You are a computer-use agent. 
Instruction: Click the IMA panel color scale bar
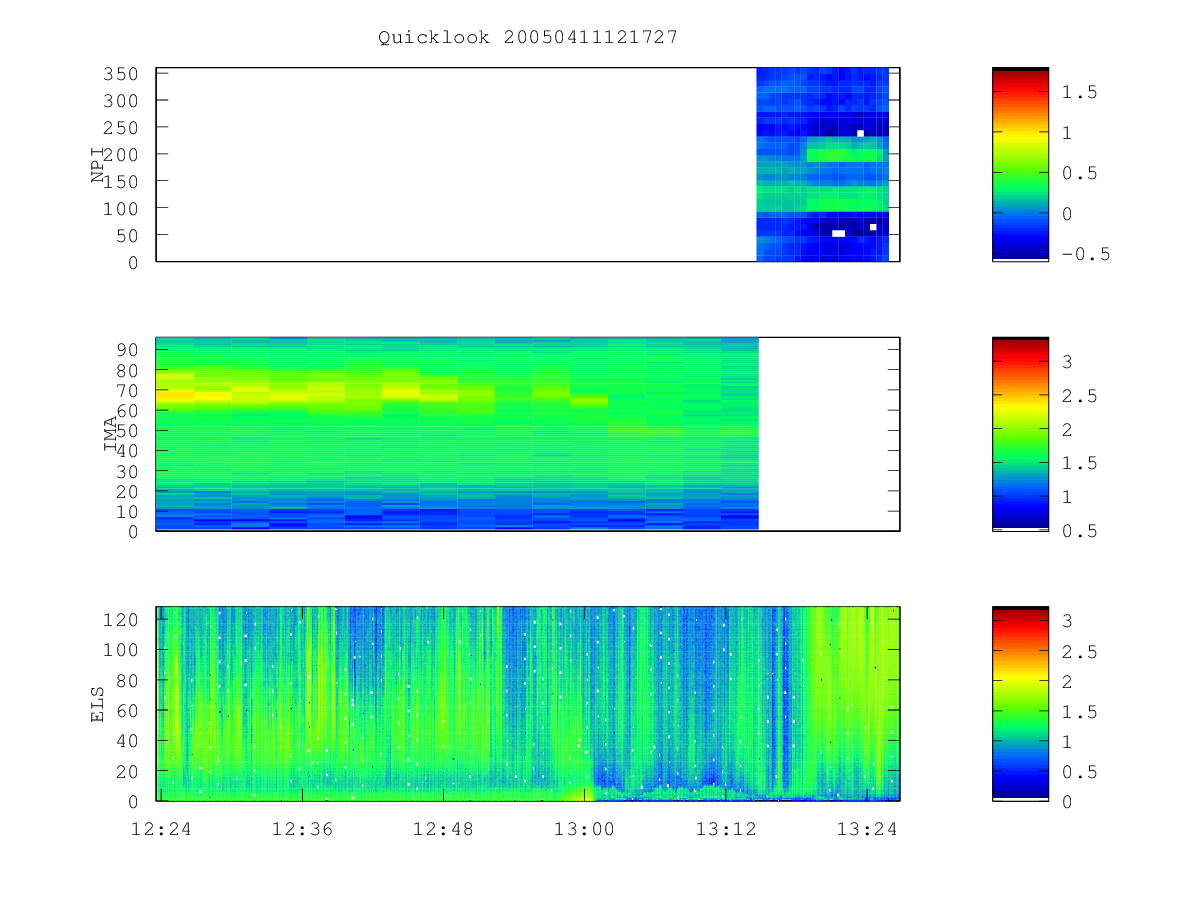point(1020,434)
